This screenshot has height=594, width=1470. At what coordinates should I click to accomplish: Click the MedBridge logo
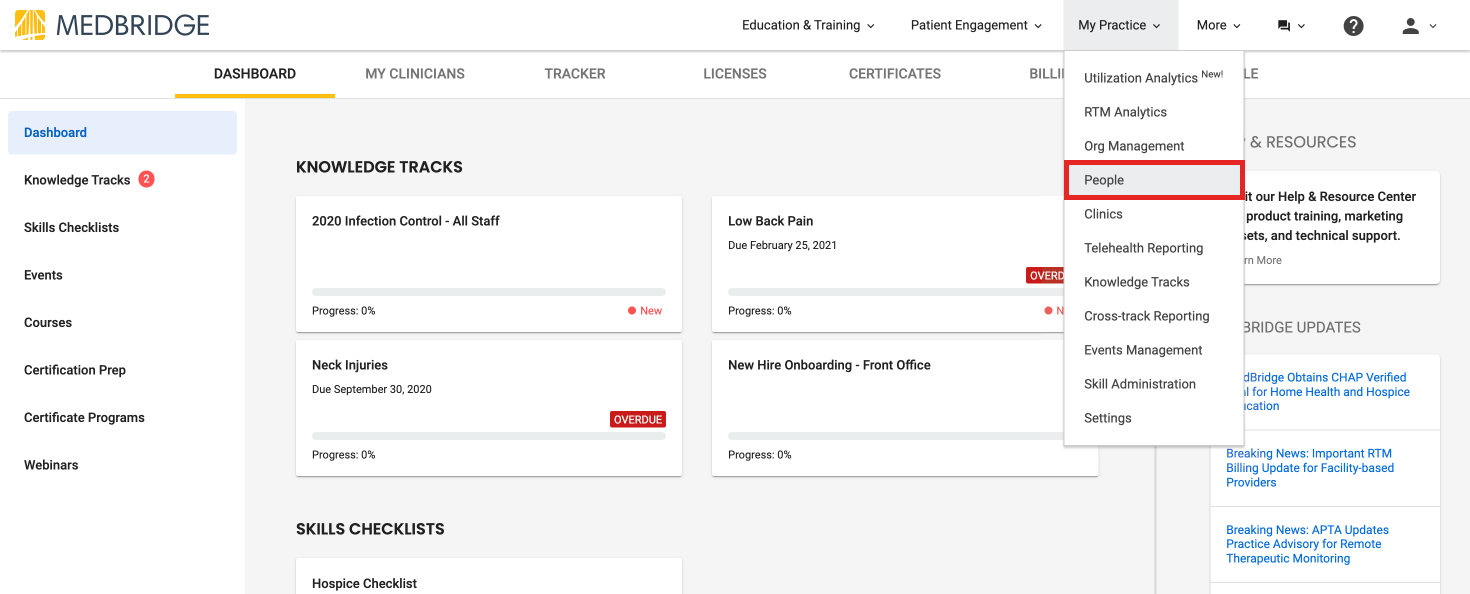click(112, 25)
